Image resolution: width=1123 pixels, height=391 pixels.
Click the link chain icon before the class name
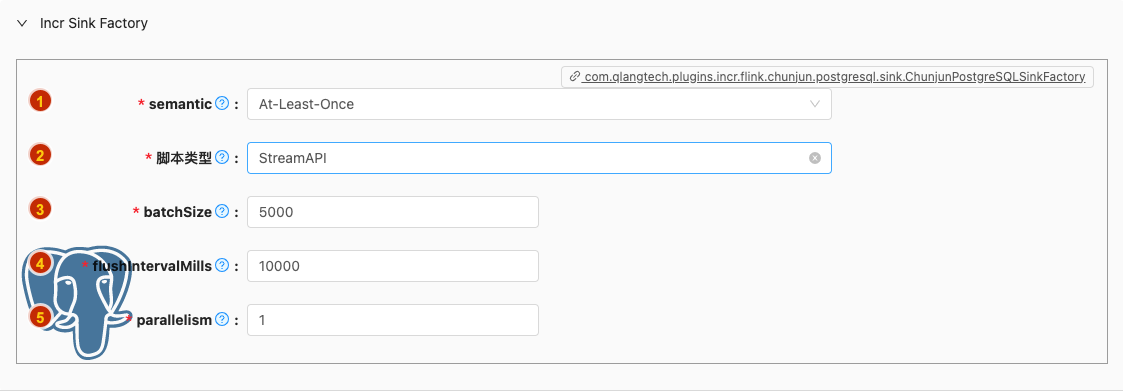[574, 77]
